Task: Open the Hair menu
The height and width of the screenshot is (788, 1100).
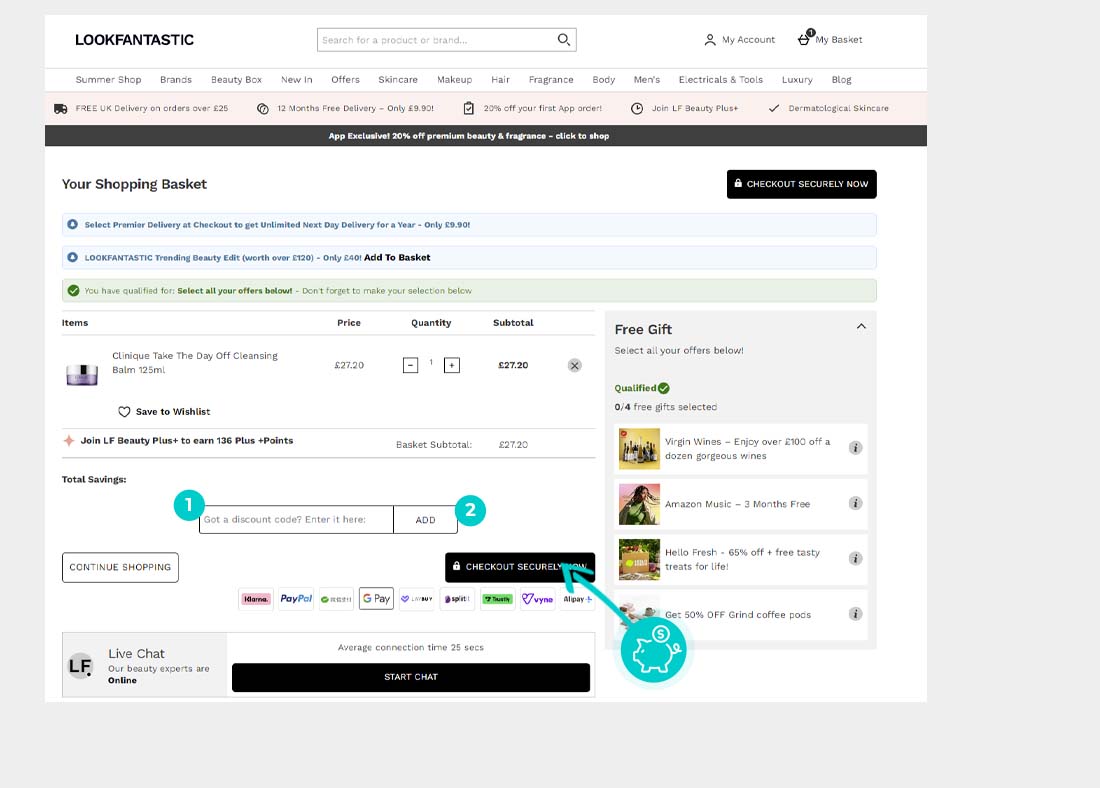Action: pyautogui.click(x=500, y=80)
